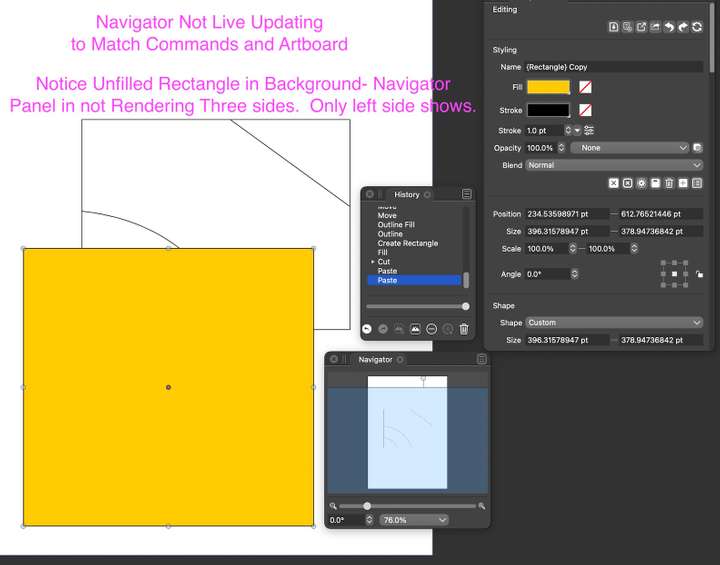Click the refresh icon in Editing section
This screenshot has width=720, height=565.
pyautogui.click(x=697, y=27)
